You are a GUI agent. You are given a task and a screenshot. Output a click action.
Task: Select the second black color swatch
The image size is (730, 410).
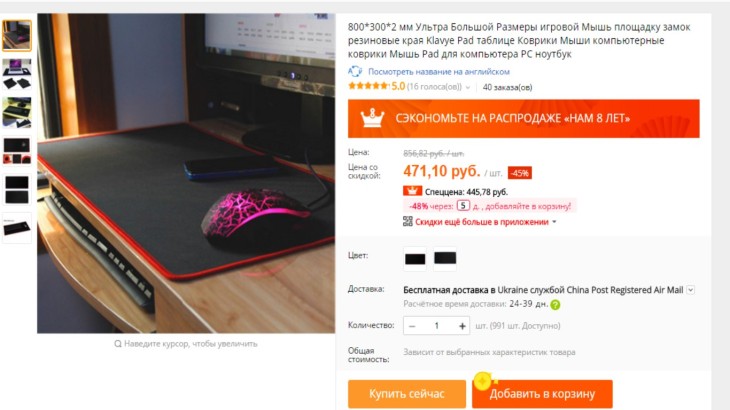[445, 259]
